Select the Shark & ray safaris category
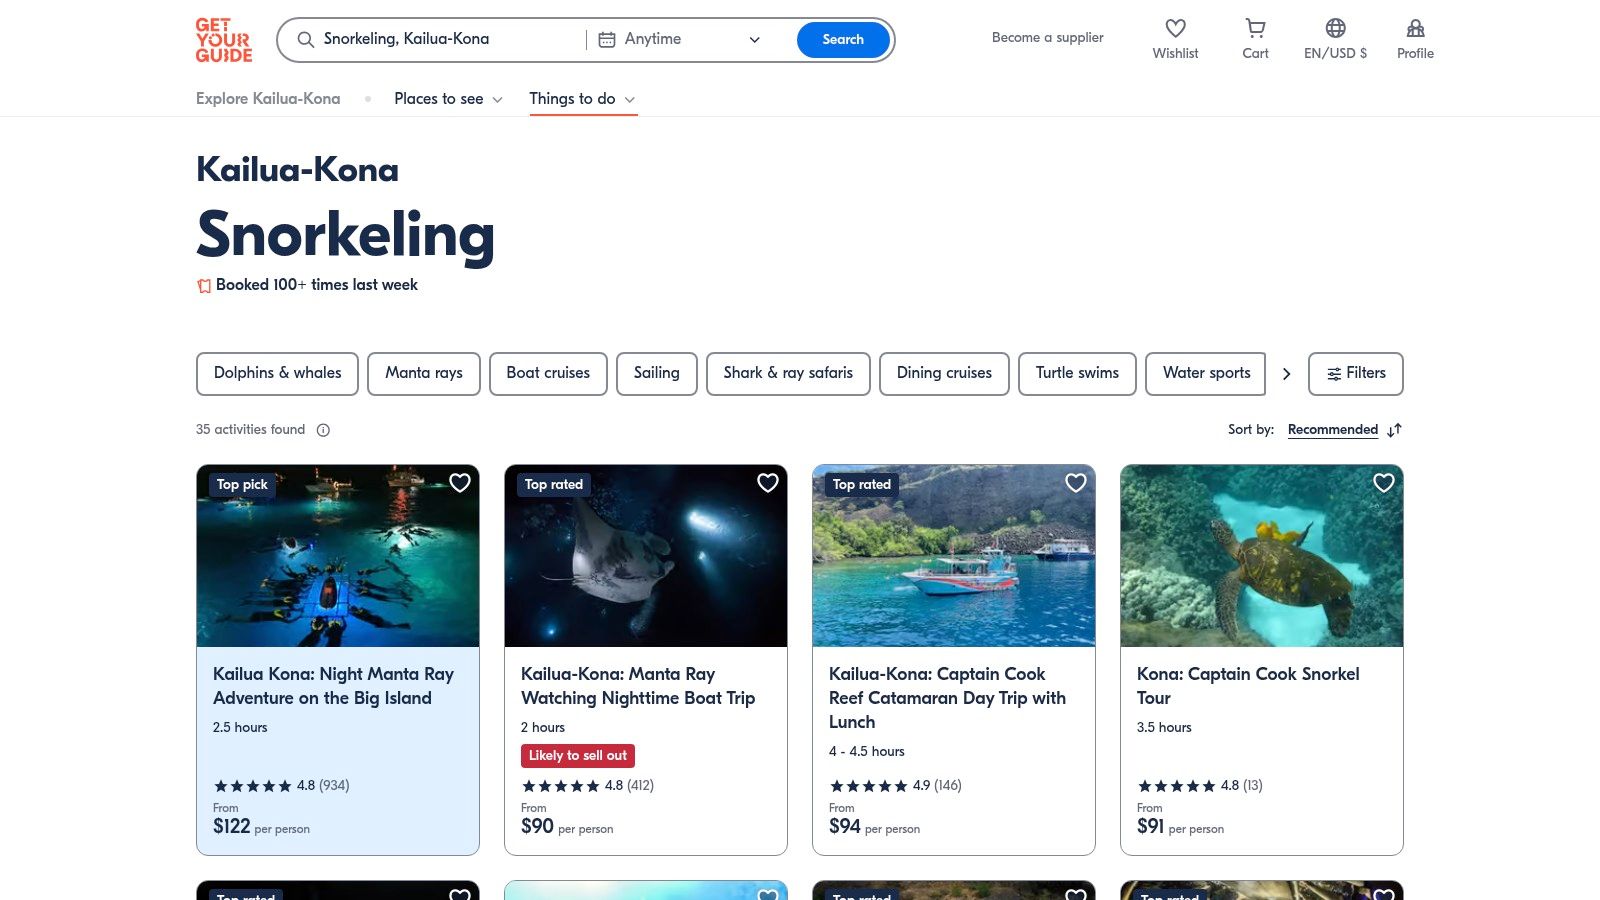 pos(788,374)
